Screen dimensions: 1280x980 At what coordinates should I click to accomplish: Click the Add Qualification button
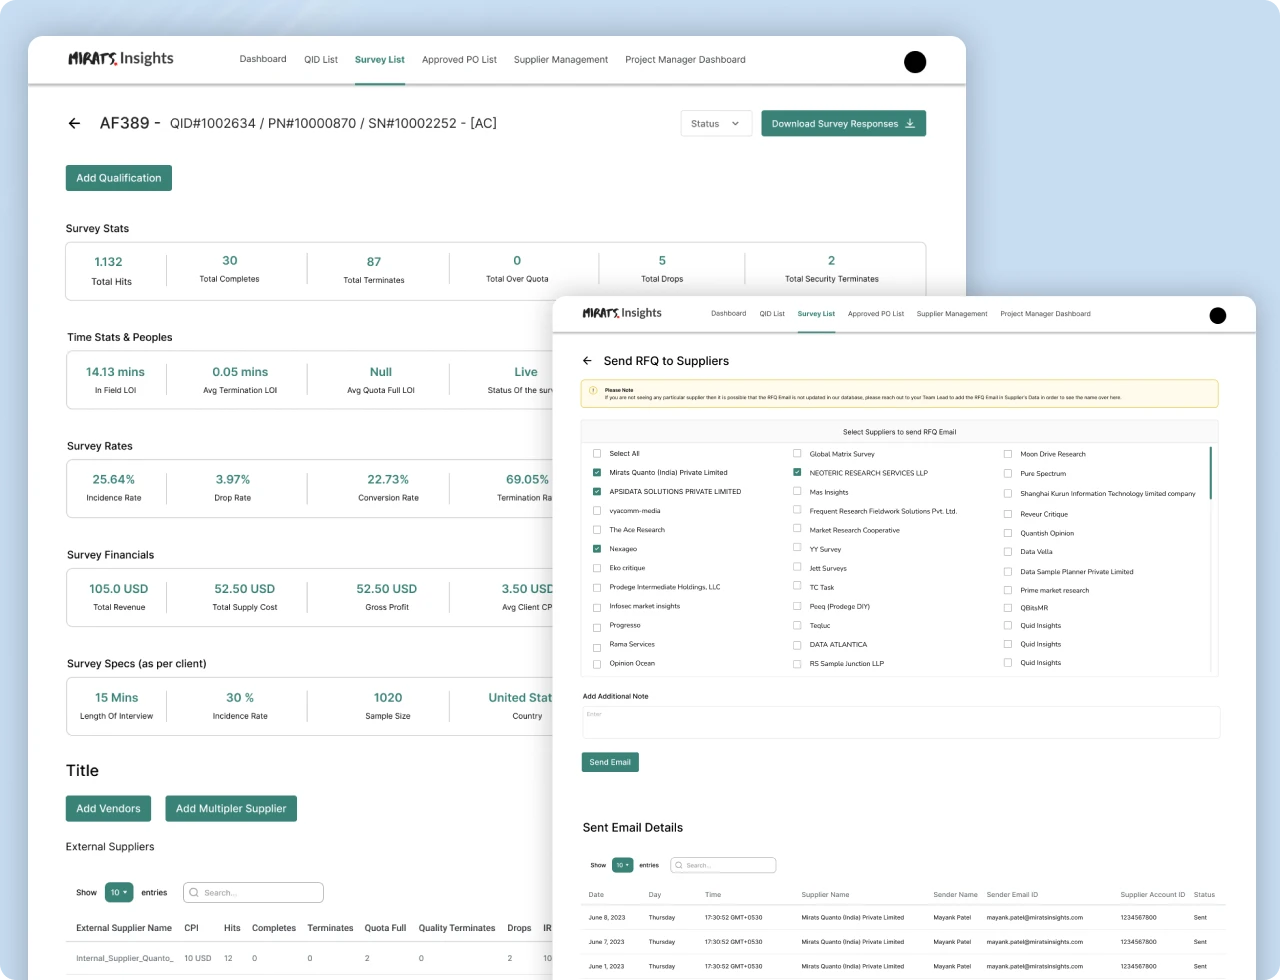[x=119, y=178]
